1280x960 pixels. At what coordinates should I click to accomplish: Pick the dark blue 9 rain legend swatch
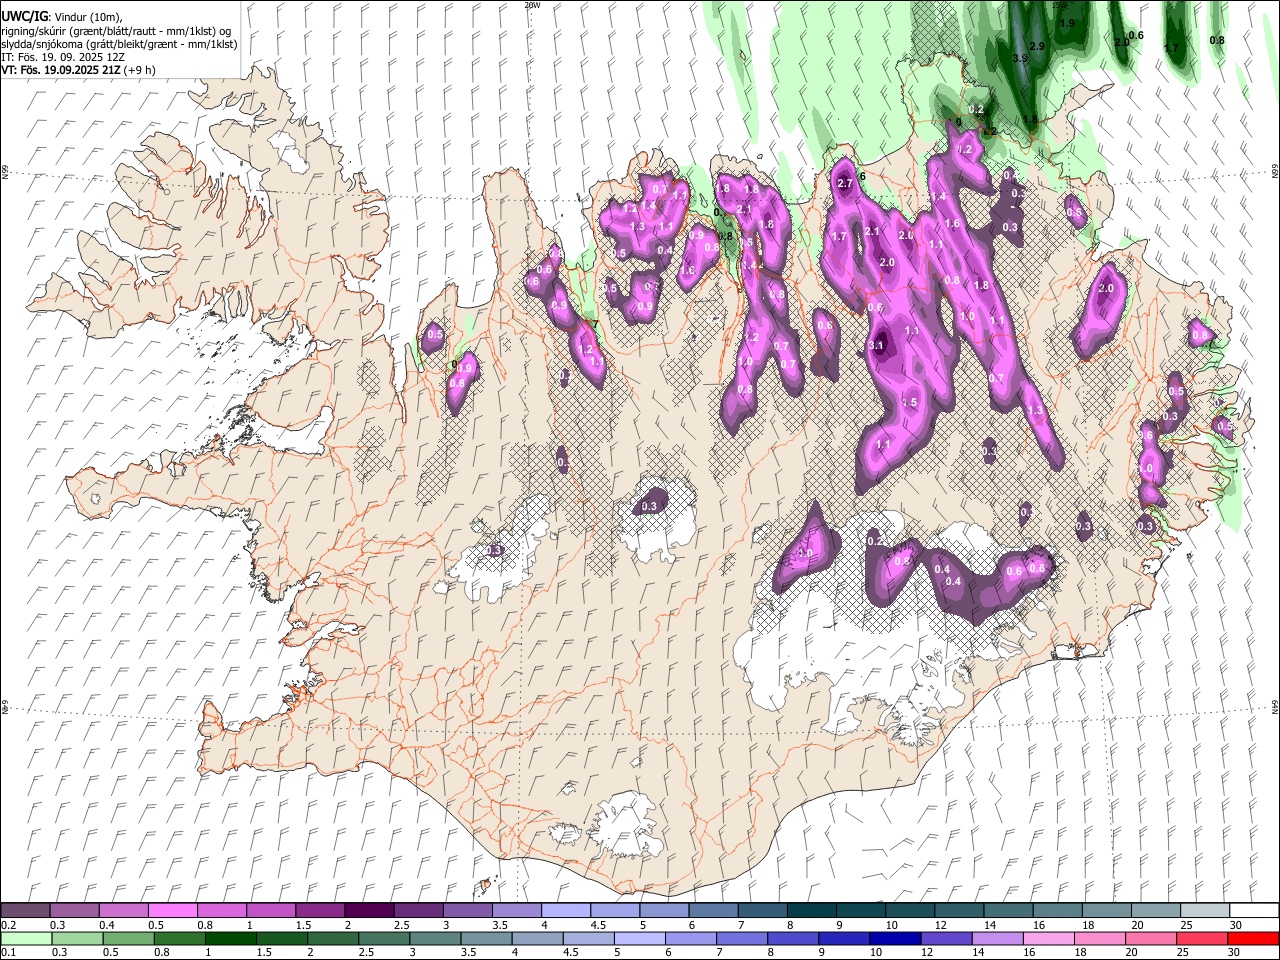[x=844, y=938]
